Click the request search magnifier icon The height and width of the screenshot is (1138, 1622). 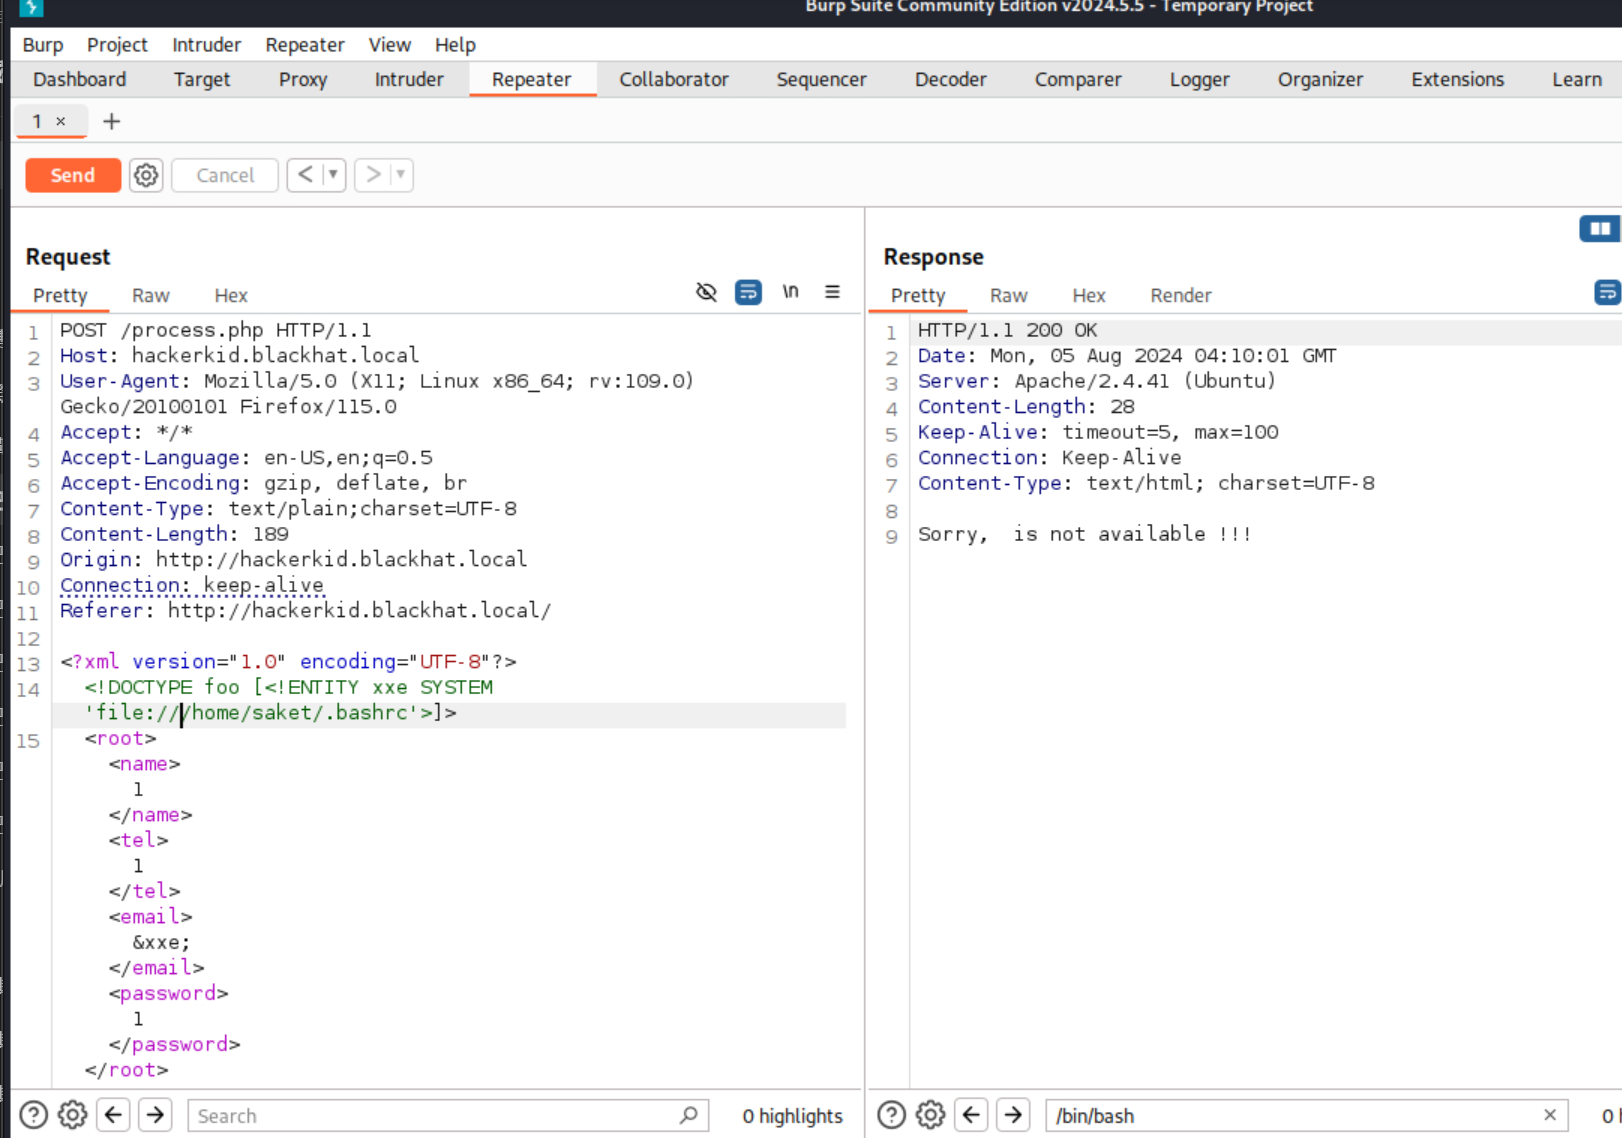tap(689, 1115)
